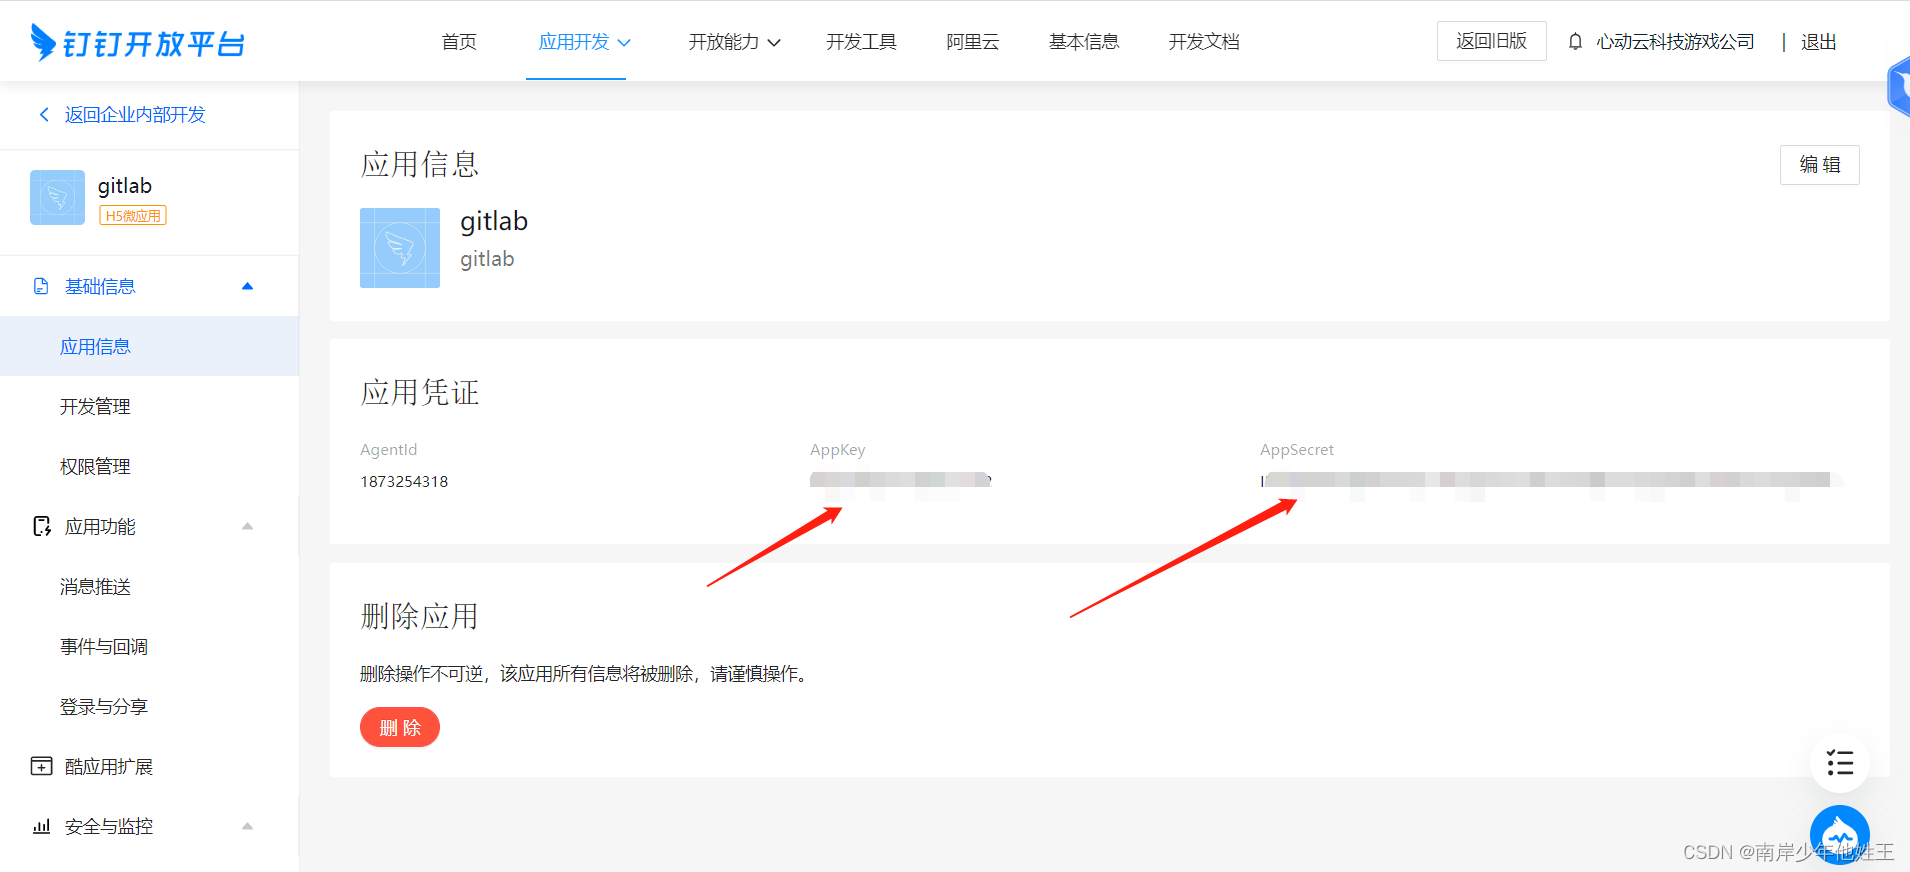The width and height of the screenshot is (1910, 872).
Task: Open 酷应用扩展 in the sidebar
Action: 109,766
